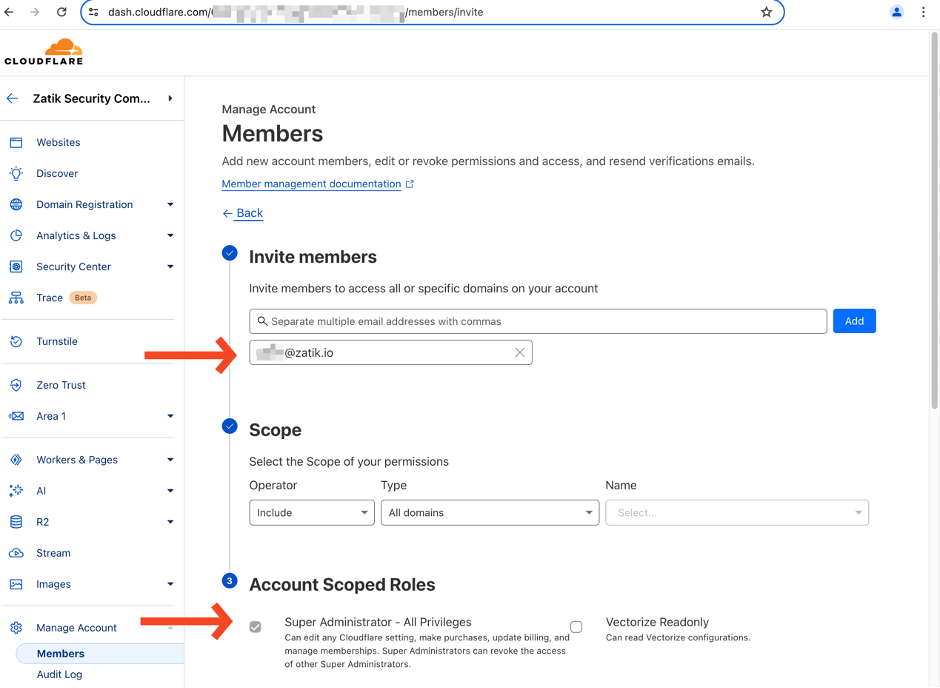
Task: Click the Websites sidebar icon
Action: click(16, 143)
